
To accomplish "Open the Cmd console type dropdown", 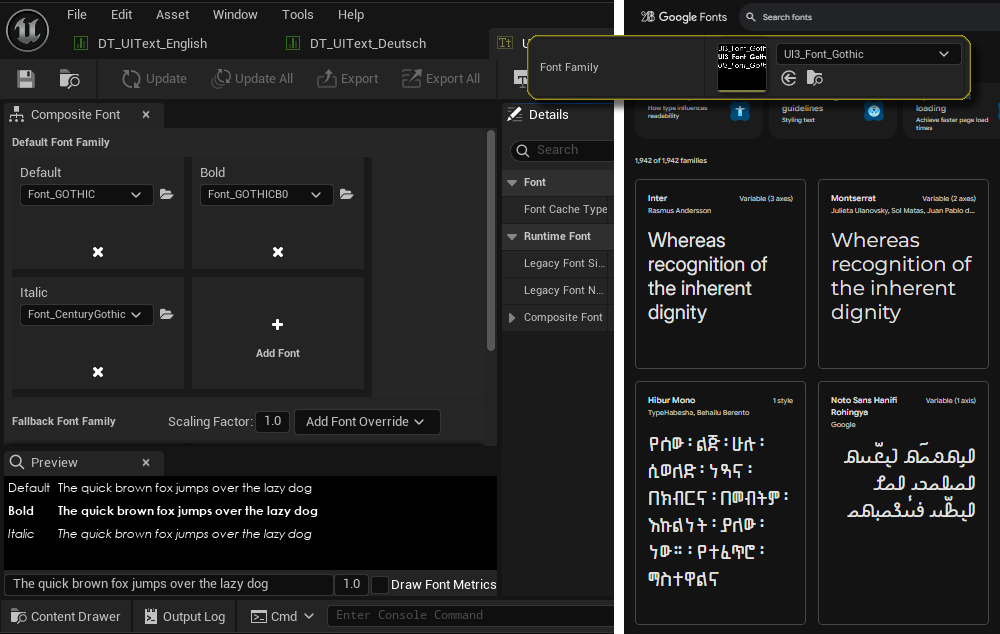I will (x=283, y=617).
